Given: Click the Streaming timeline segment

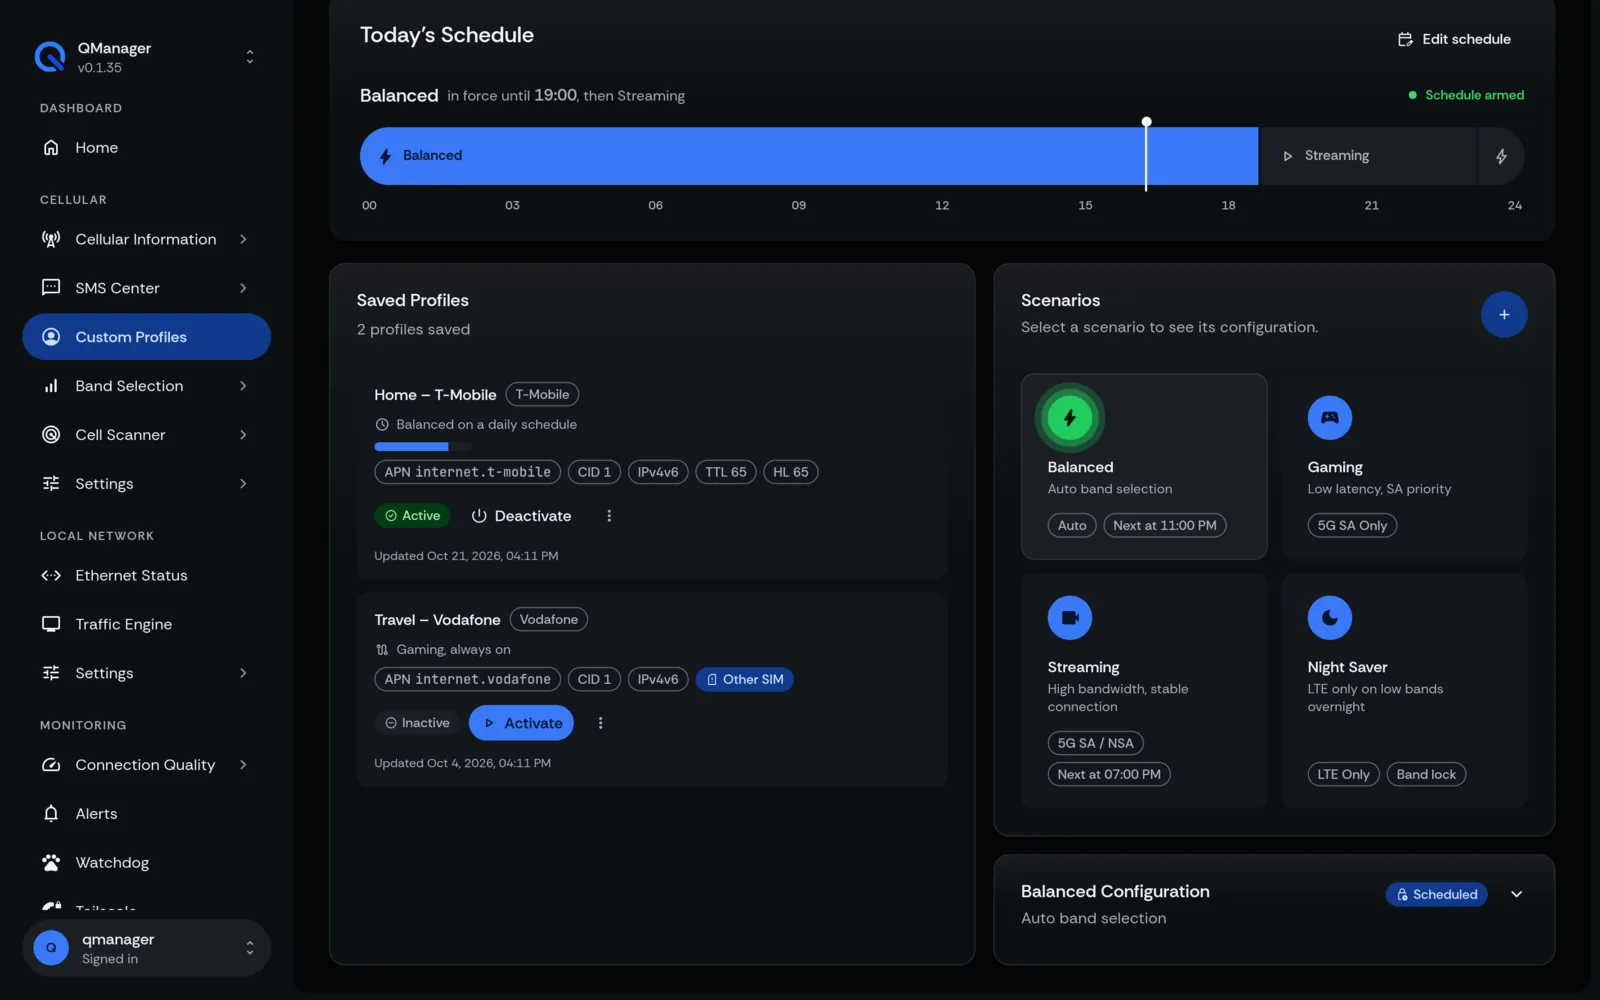Looking at the screenshot, I should 1367,156.
